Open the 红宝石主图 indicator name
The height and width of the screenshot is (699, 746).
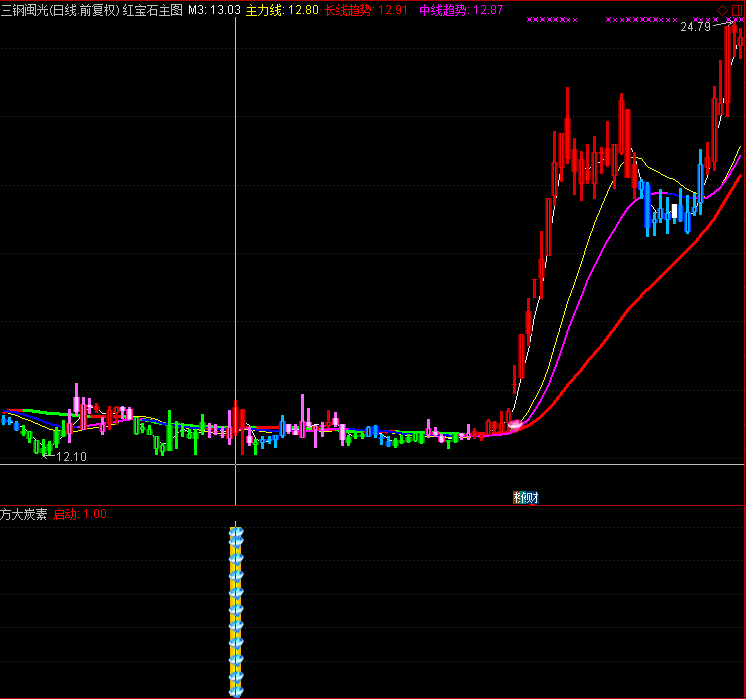tap(153, 9)
